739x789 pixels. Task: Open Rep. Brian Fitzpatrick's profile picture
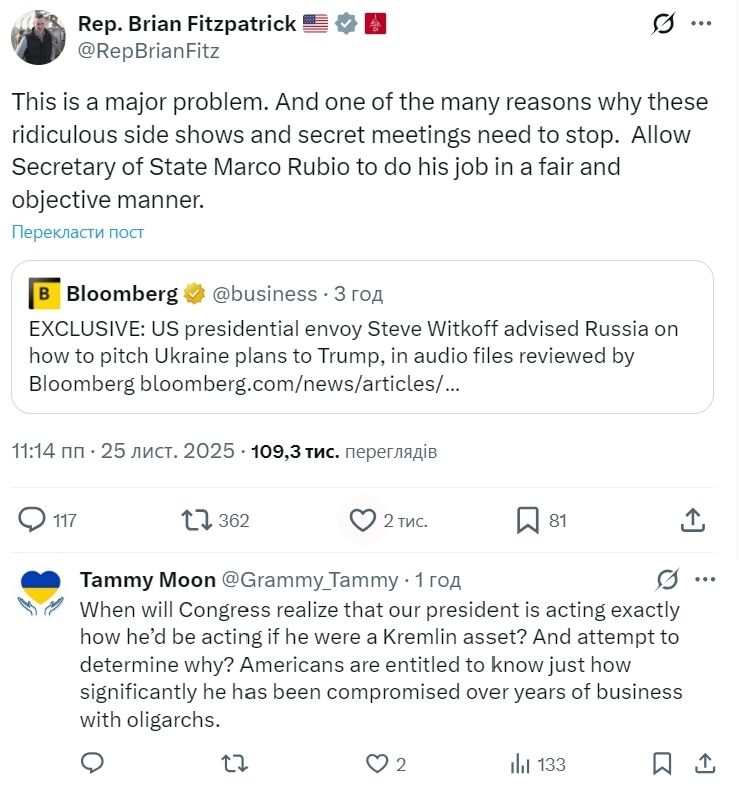[38, 37]
